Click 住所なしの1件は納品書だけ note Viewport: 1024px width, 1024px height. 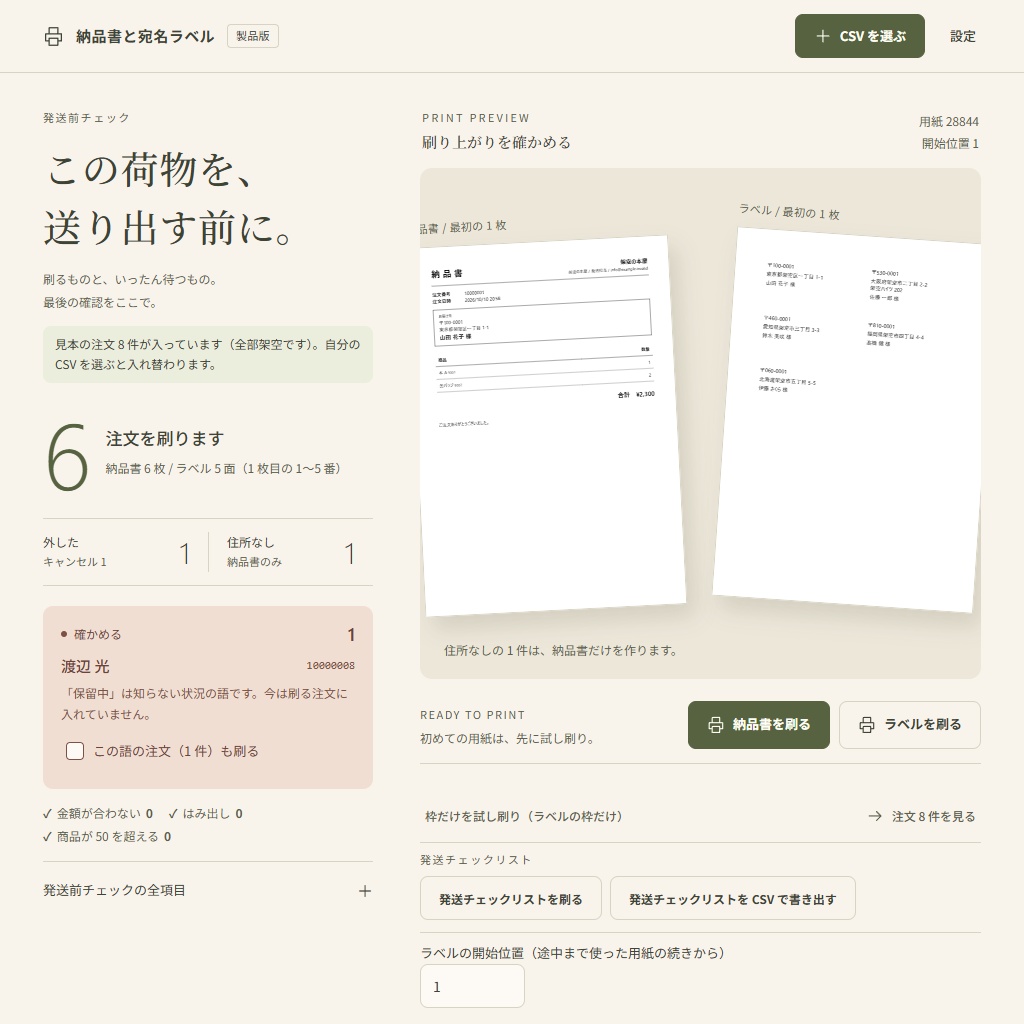coord(560,650)
